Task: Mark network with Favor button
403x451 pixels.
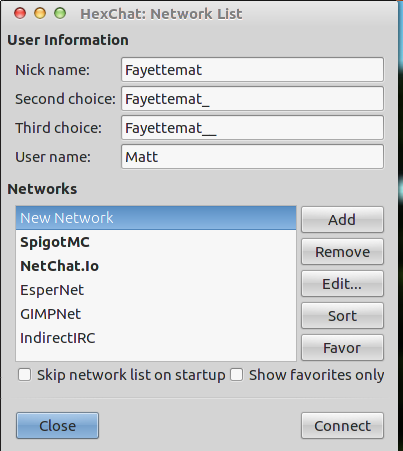Action: coord(342,348)
